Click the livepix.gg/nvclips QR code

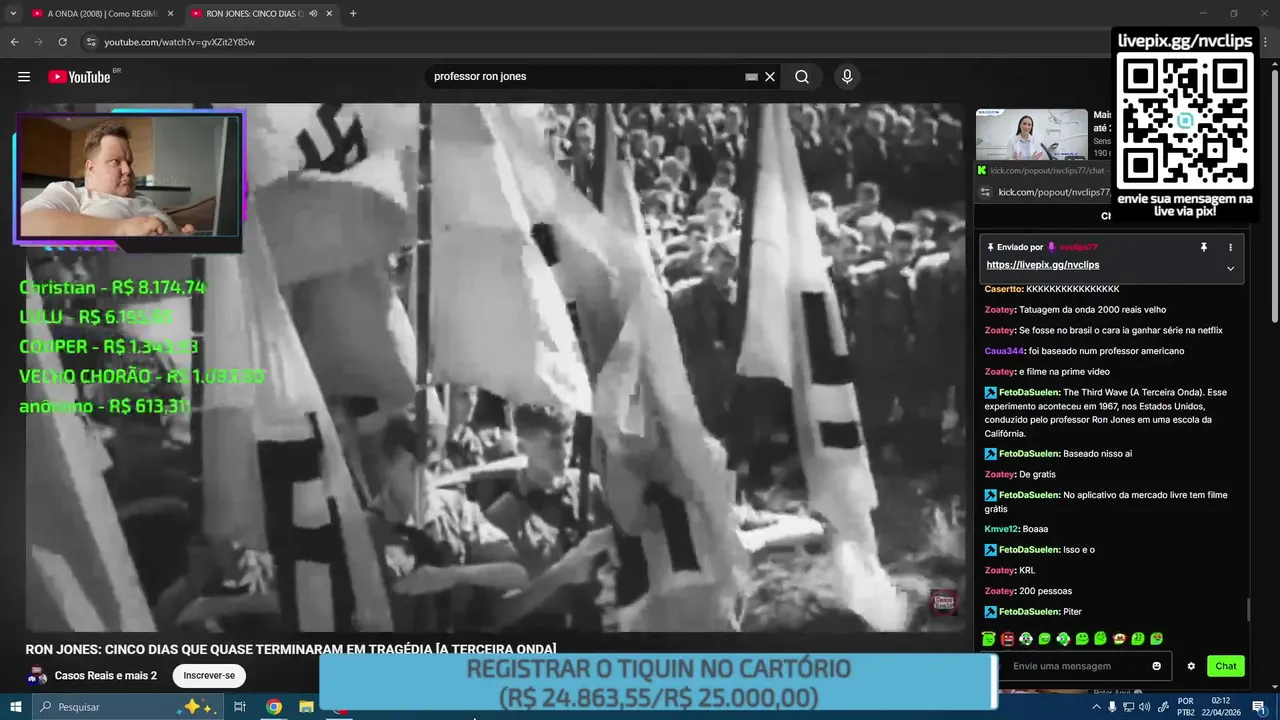coord(1185,120)
